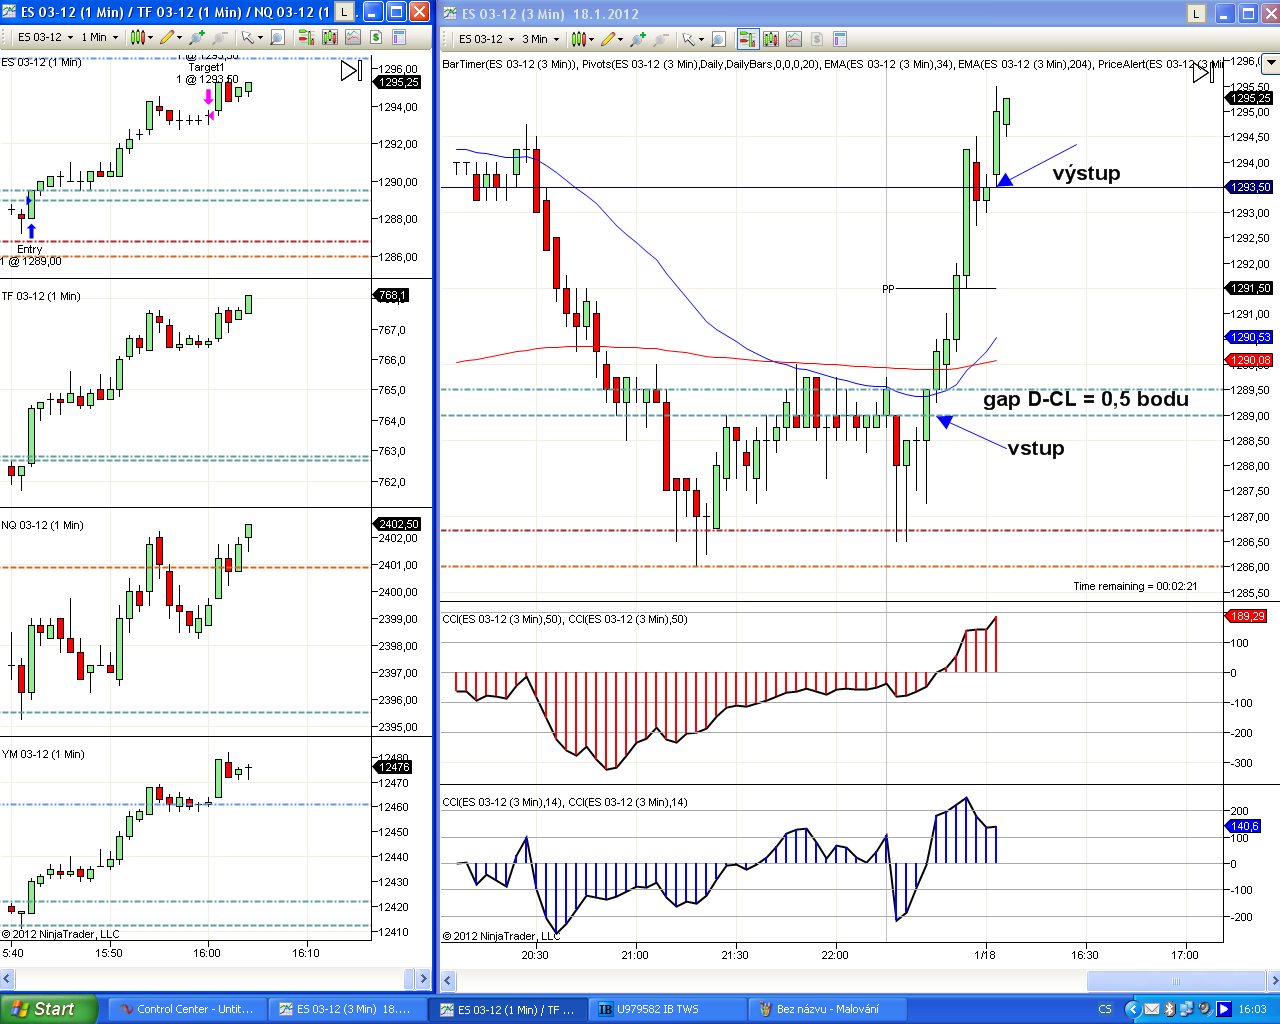Select cursor pointer tool in 3 Min window
Image resolution: width=1280 pixels, height=1024 pixels.
click(688, 39)
